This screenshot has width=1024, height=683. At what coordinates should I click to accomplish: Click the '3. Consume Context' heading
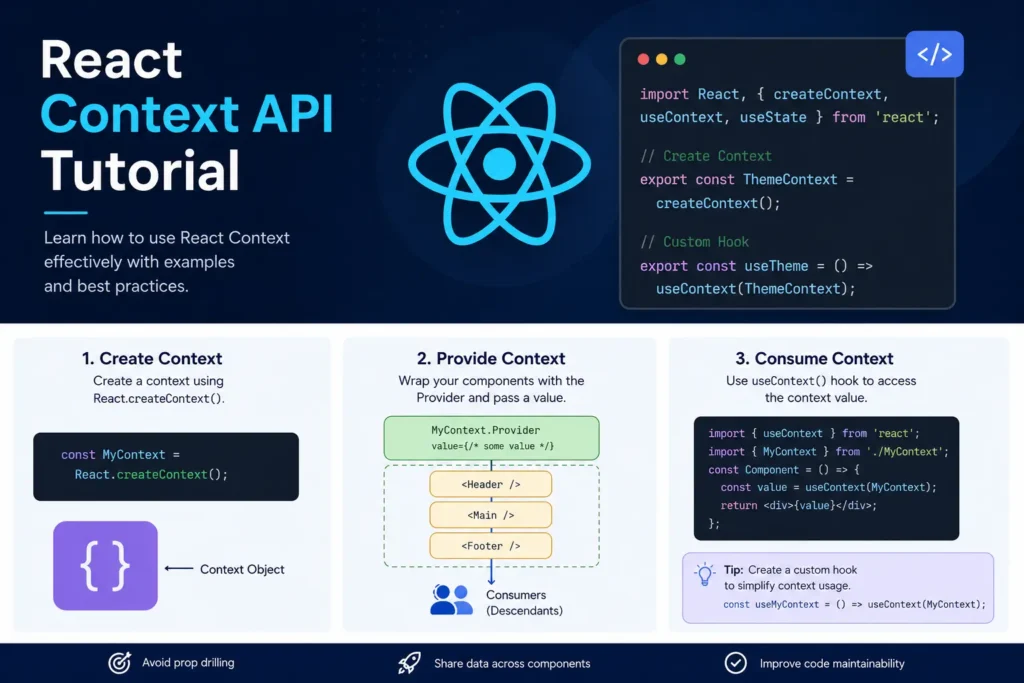(x=814, y=358)
